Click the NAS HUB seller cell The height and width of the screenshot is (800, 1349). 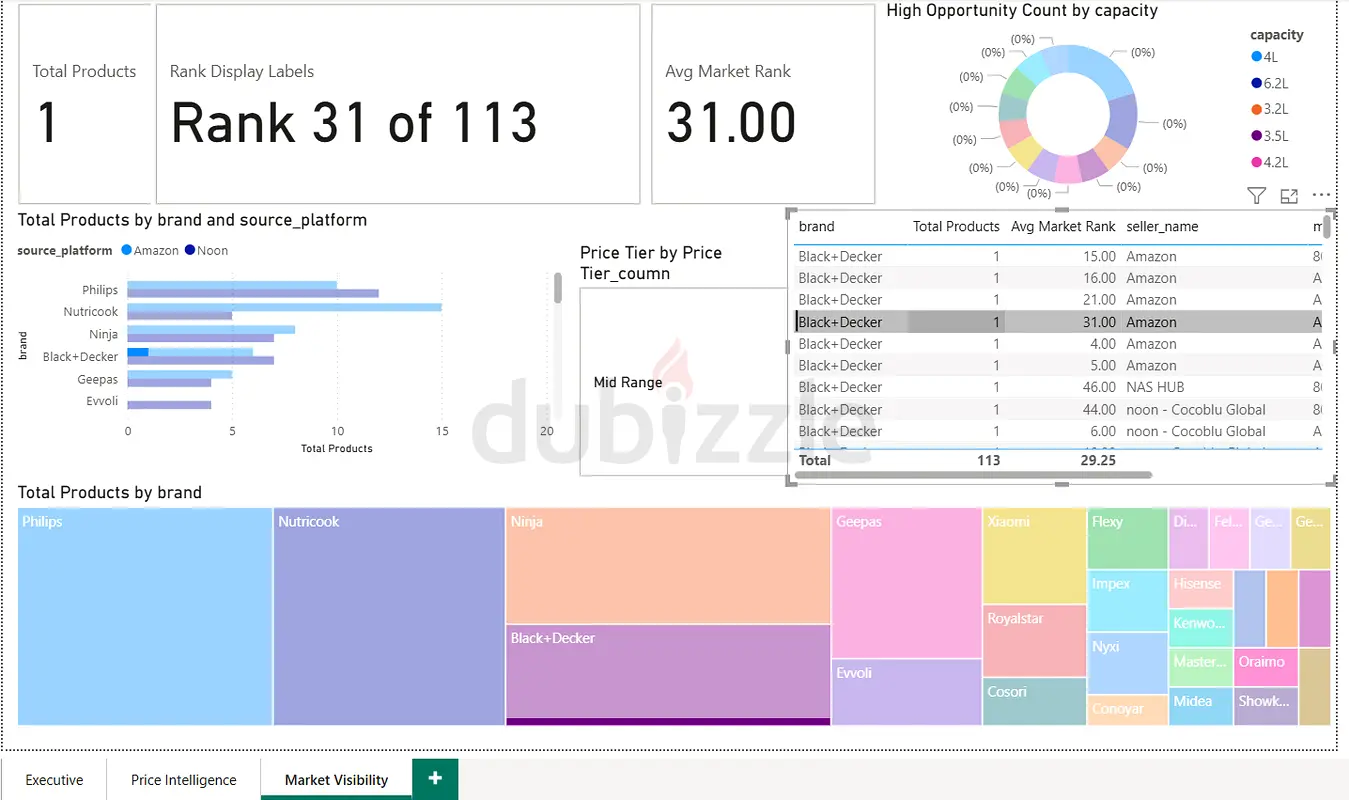click(1155, 387)
